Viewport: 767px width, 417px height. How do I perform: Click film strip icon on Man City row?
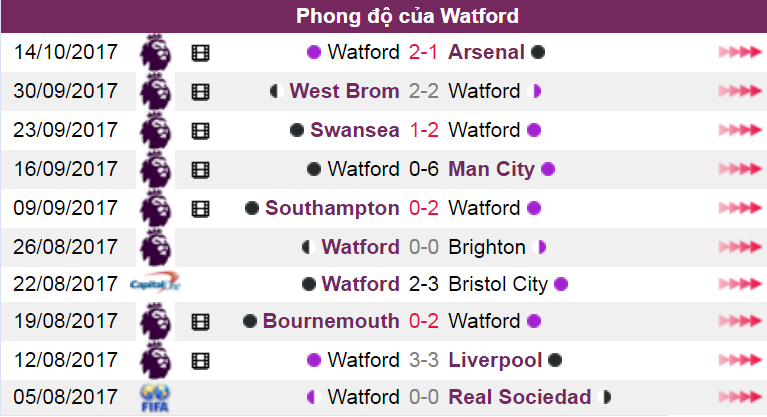(201, 170)
